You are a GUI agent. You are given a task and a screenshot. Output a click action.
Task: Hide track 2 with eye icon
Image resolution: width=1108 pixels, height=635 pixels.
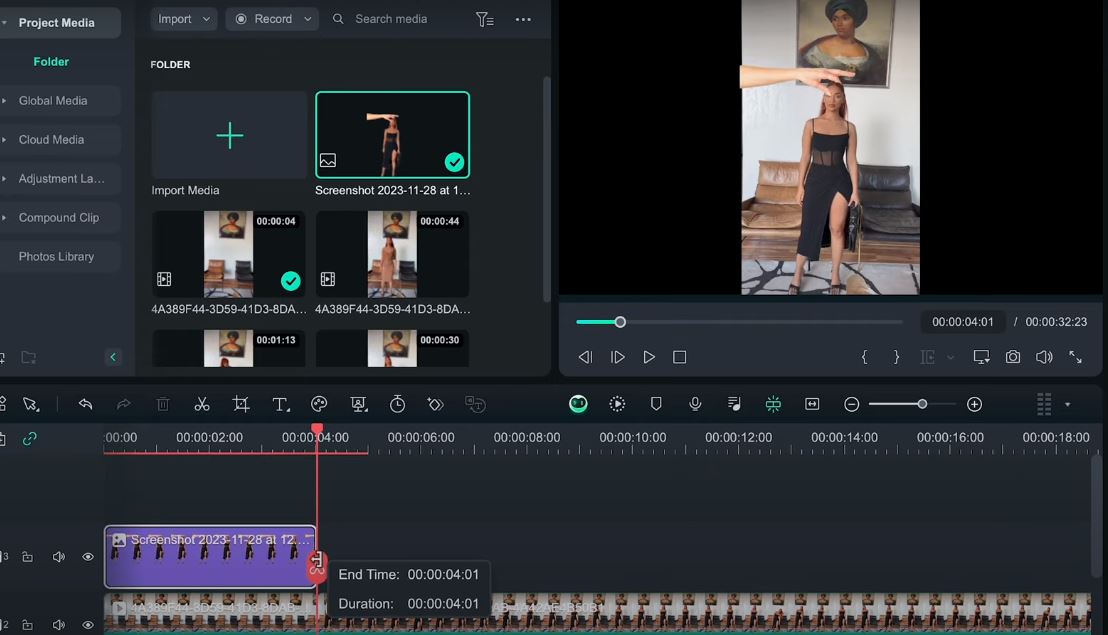[88, 624]
